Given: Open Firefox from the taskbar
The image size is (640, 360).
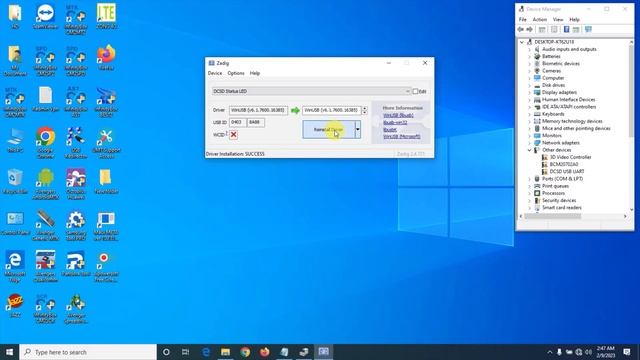Looking at the screenshot, I should [264, 352].
